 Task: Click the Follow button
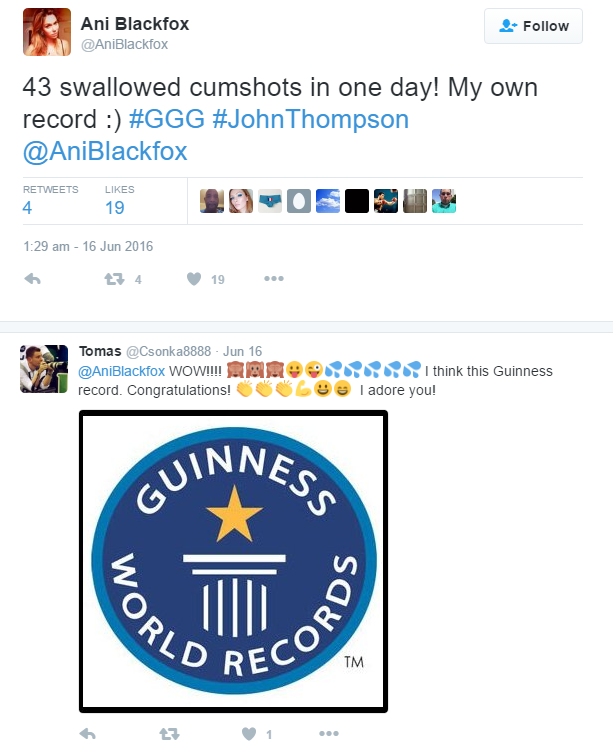point(533,26)
